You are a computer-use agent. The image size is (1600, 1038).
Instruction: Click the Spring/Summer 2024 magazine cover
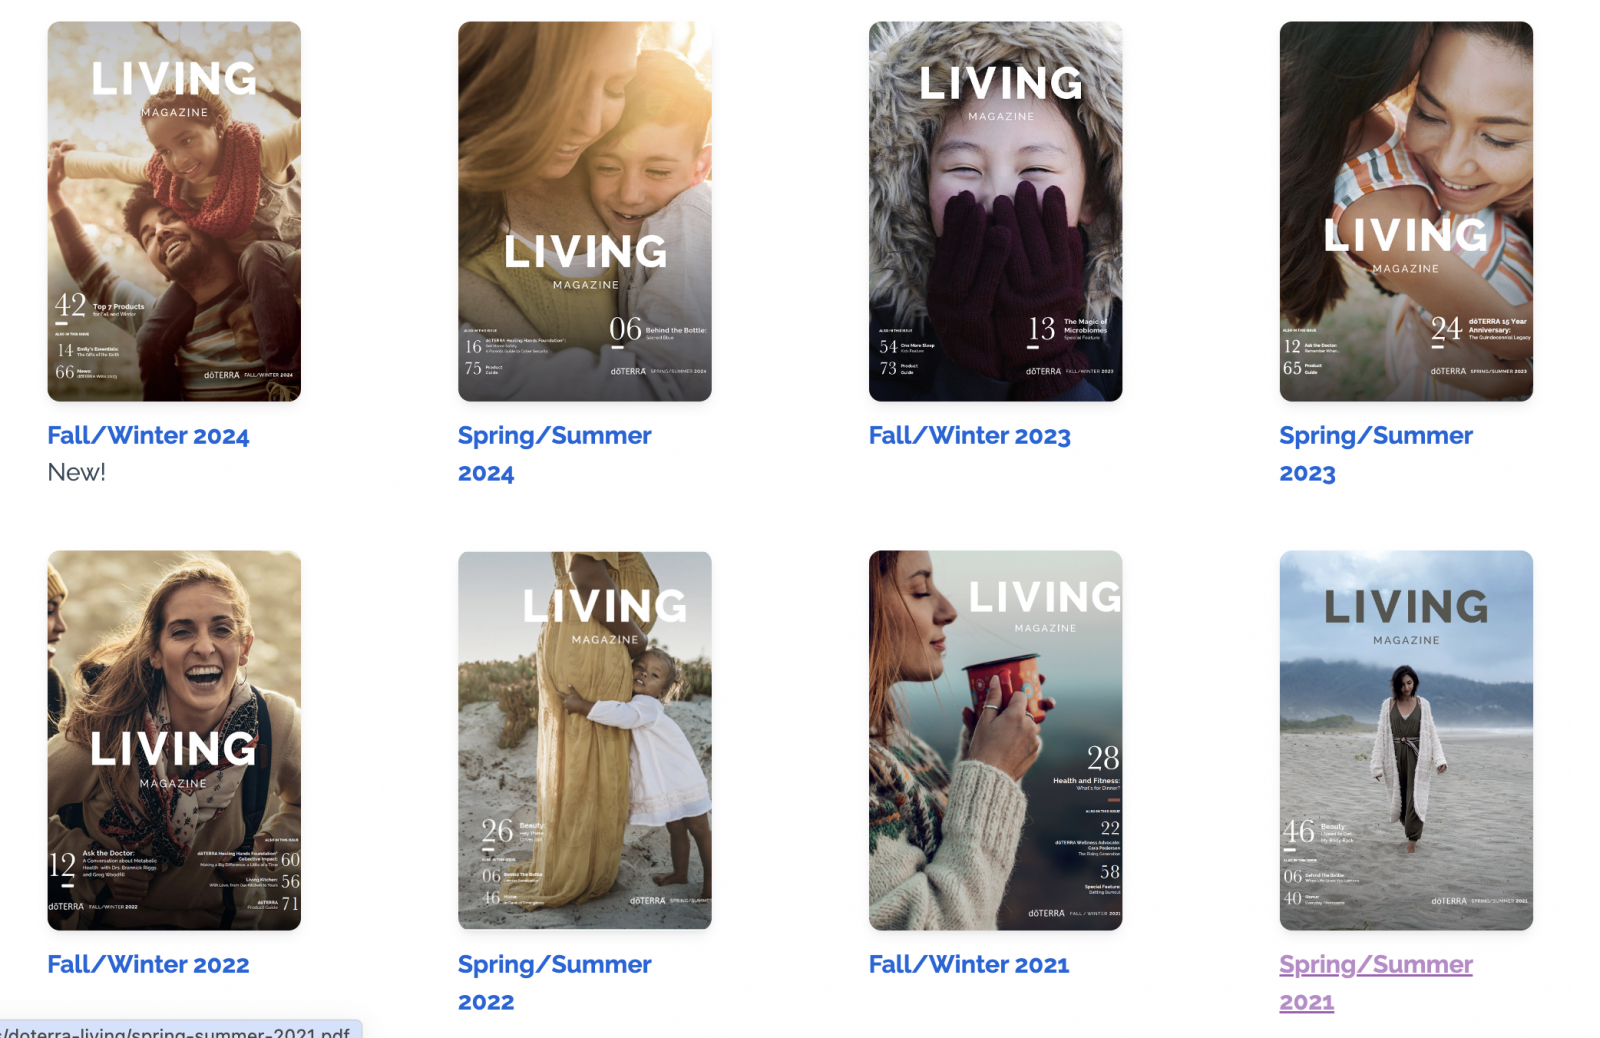585,211
